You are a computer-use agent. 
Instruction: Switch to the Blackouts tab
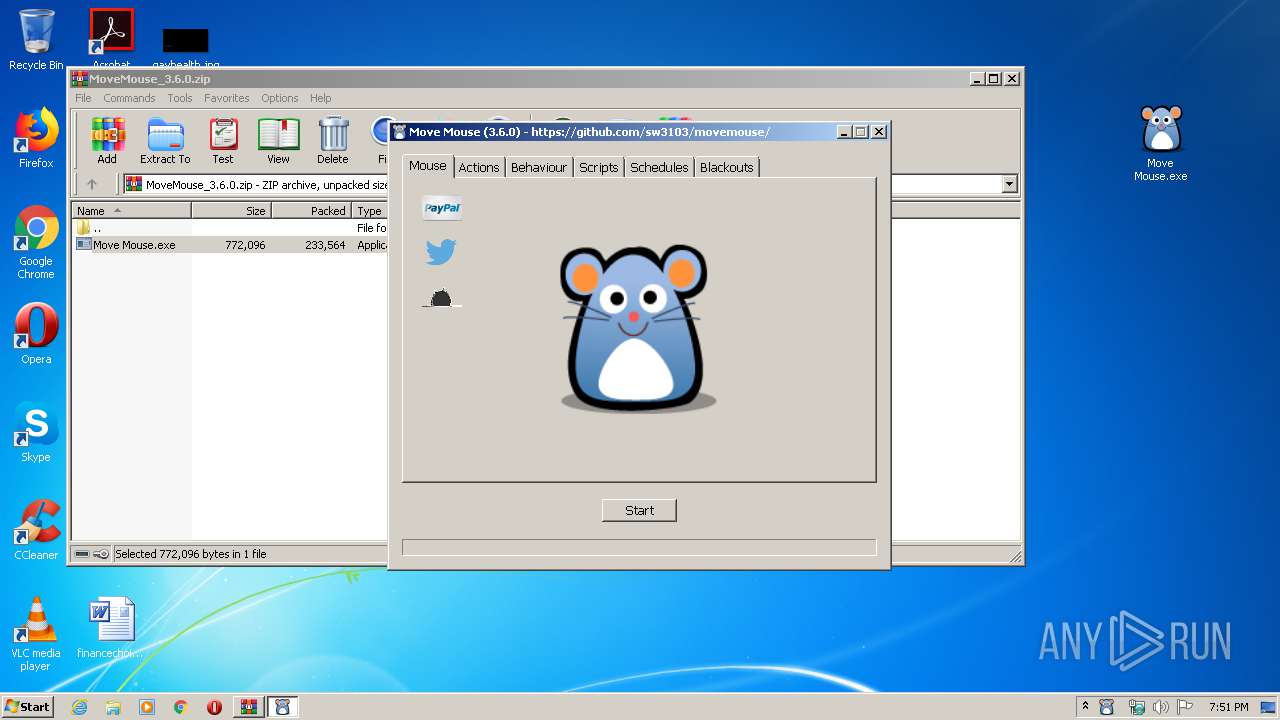tap(727, 167)
